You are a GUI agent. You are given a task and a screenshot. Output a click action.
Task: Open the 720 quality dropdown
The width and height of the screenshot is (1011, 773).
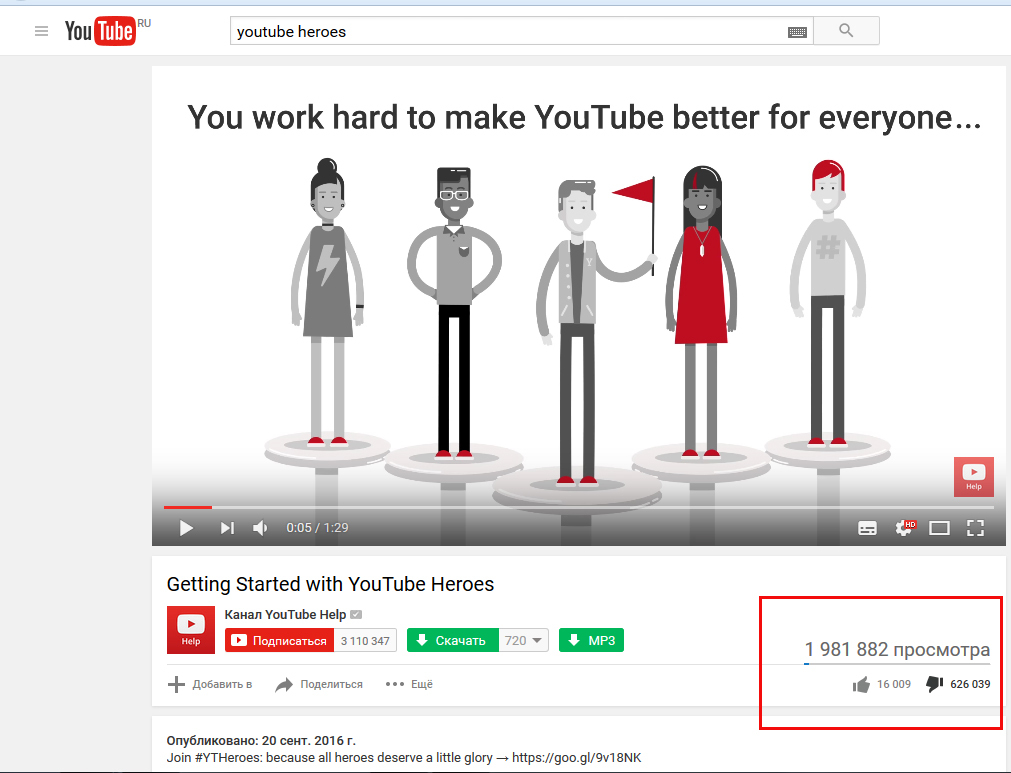524,640
